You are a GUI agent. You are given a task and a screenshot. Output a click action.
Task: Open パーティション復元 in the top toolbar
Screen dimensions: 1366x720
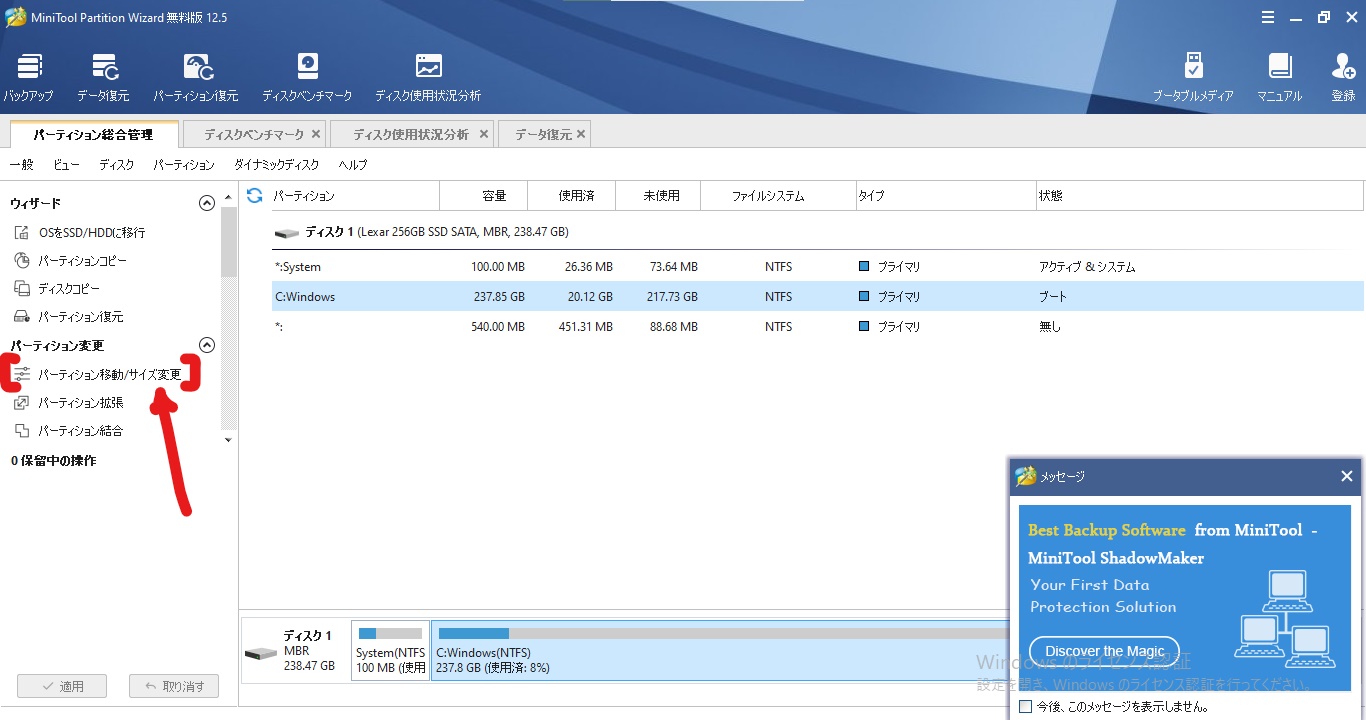point(196,78)
